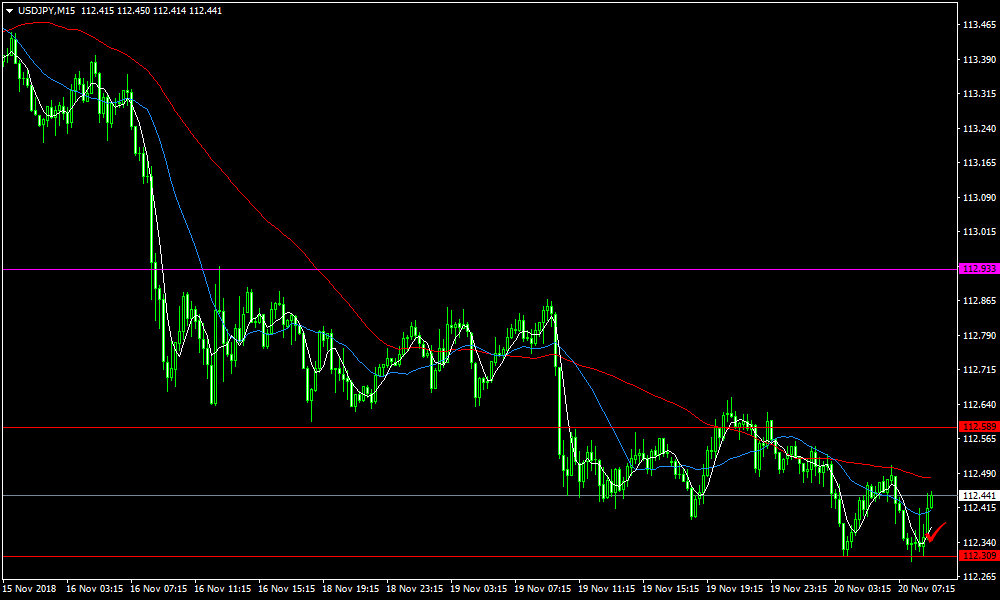
Task: Click the 18 Nov 23:15 time label
Action: pos(415,588)
